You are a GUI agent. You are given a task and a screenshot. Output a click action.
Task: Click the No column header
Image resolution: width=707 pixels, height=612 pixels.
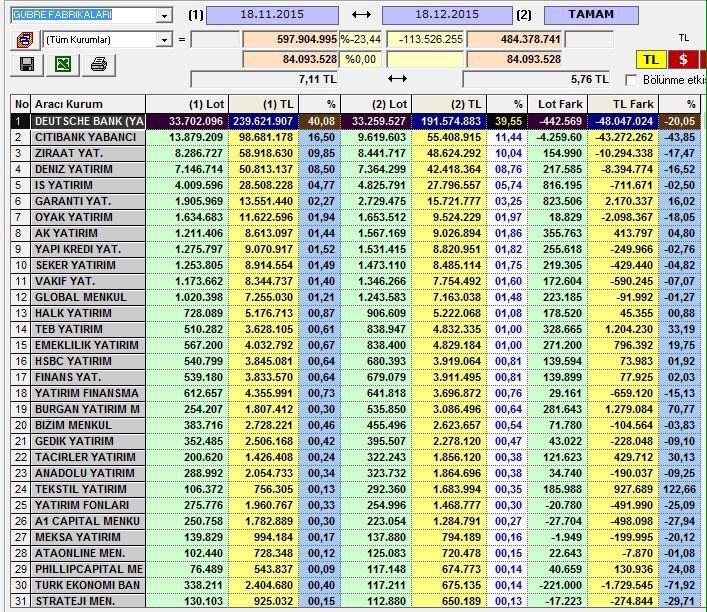21,104
